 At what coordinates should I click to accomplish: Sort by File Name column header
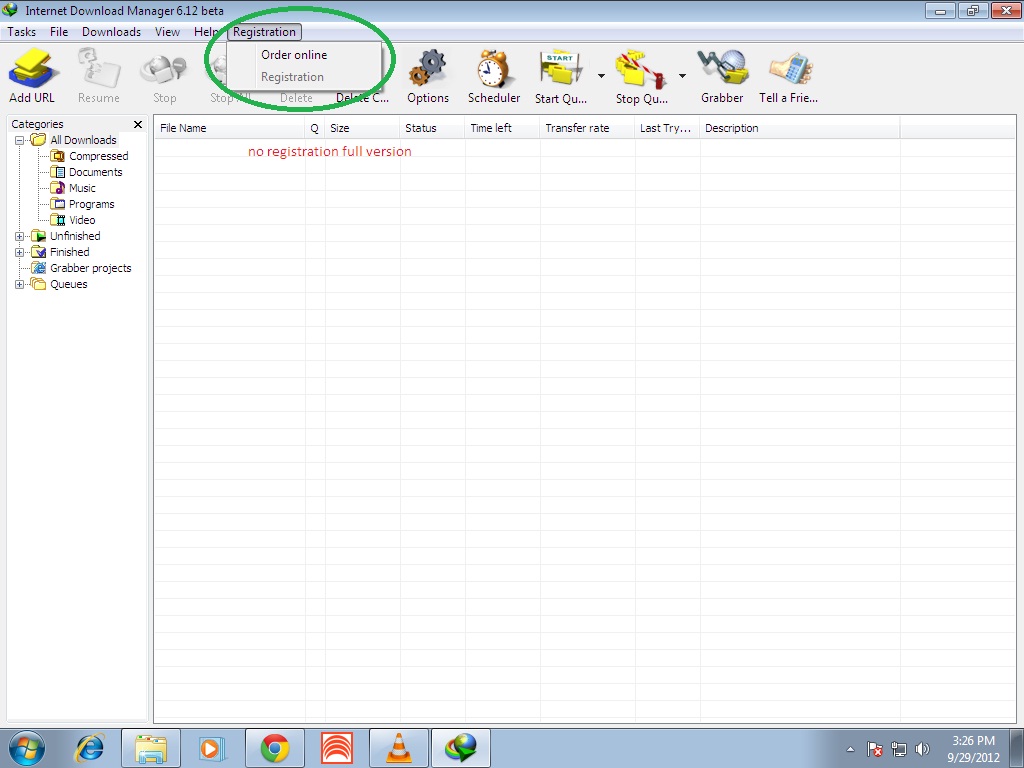pyautogui.click(x=229, y=128)
